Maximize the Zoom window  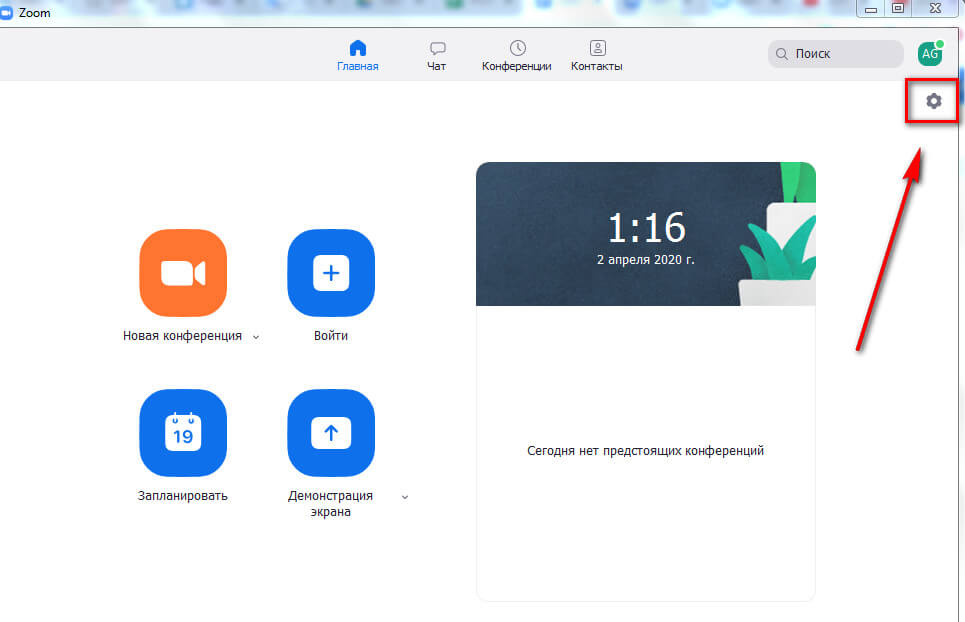(898, 9)
